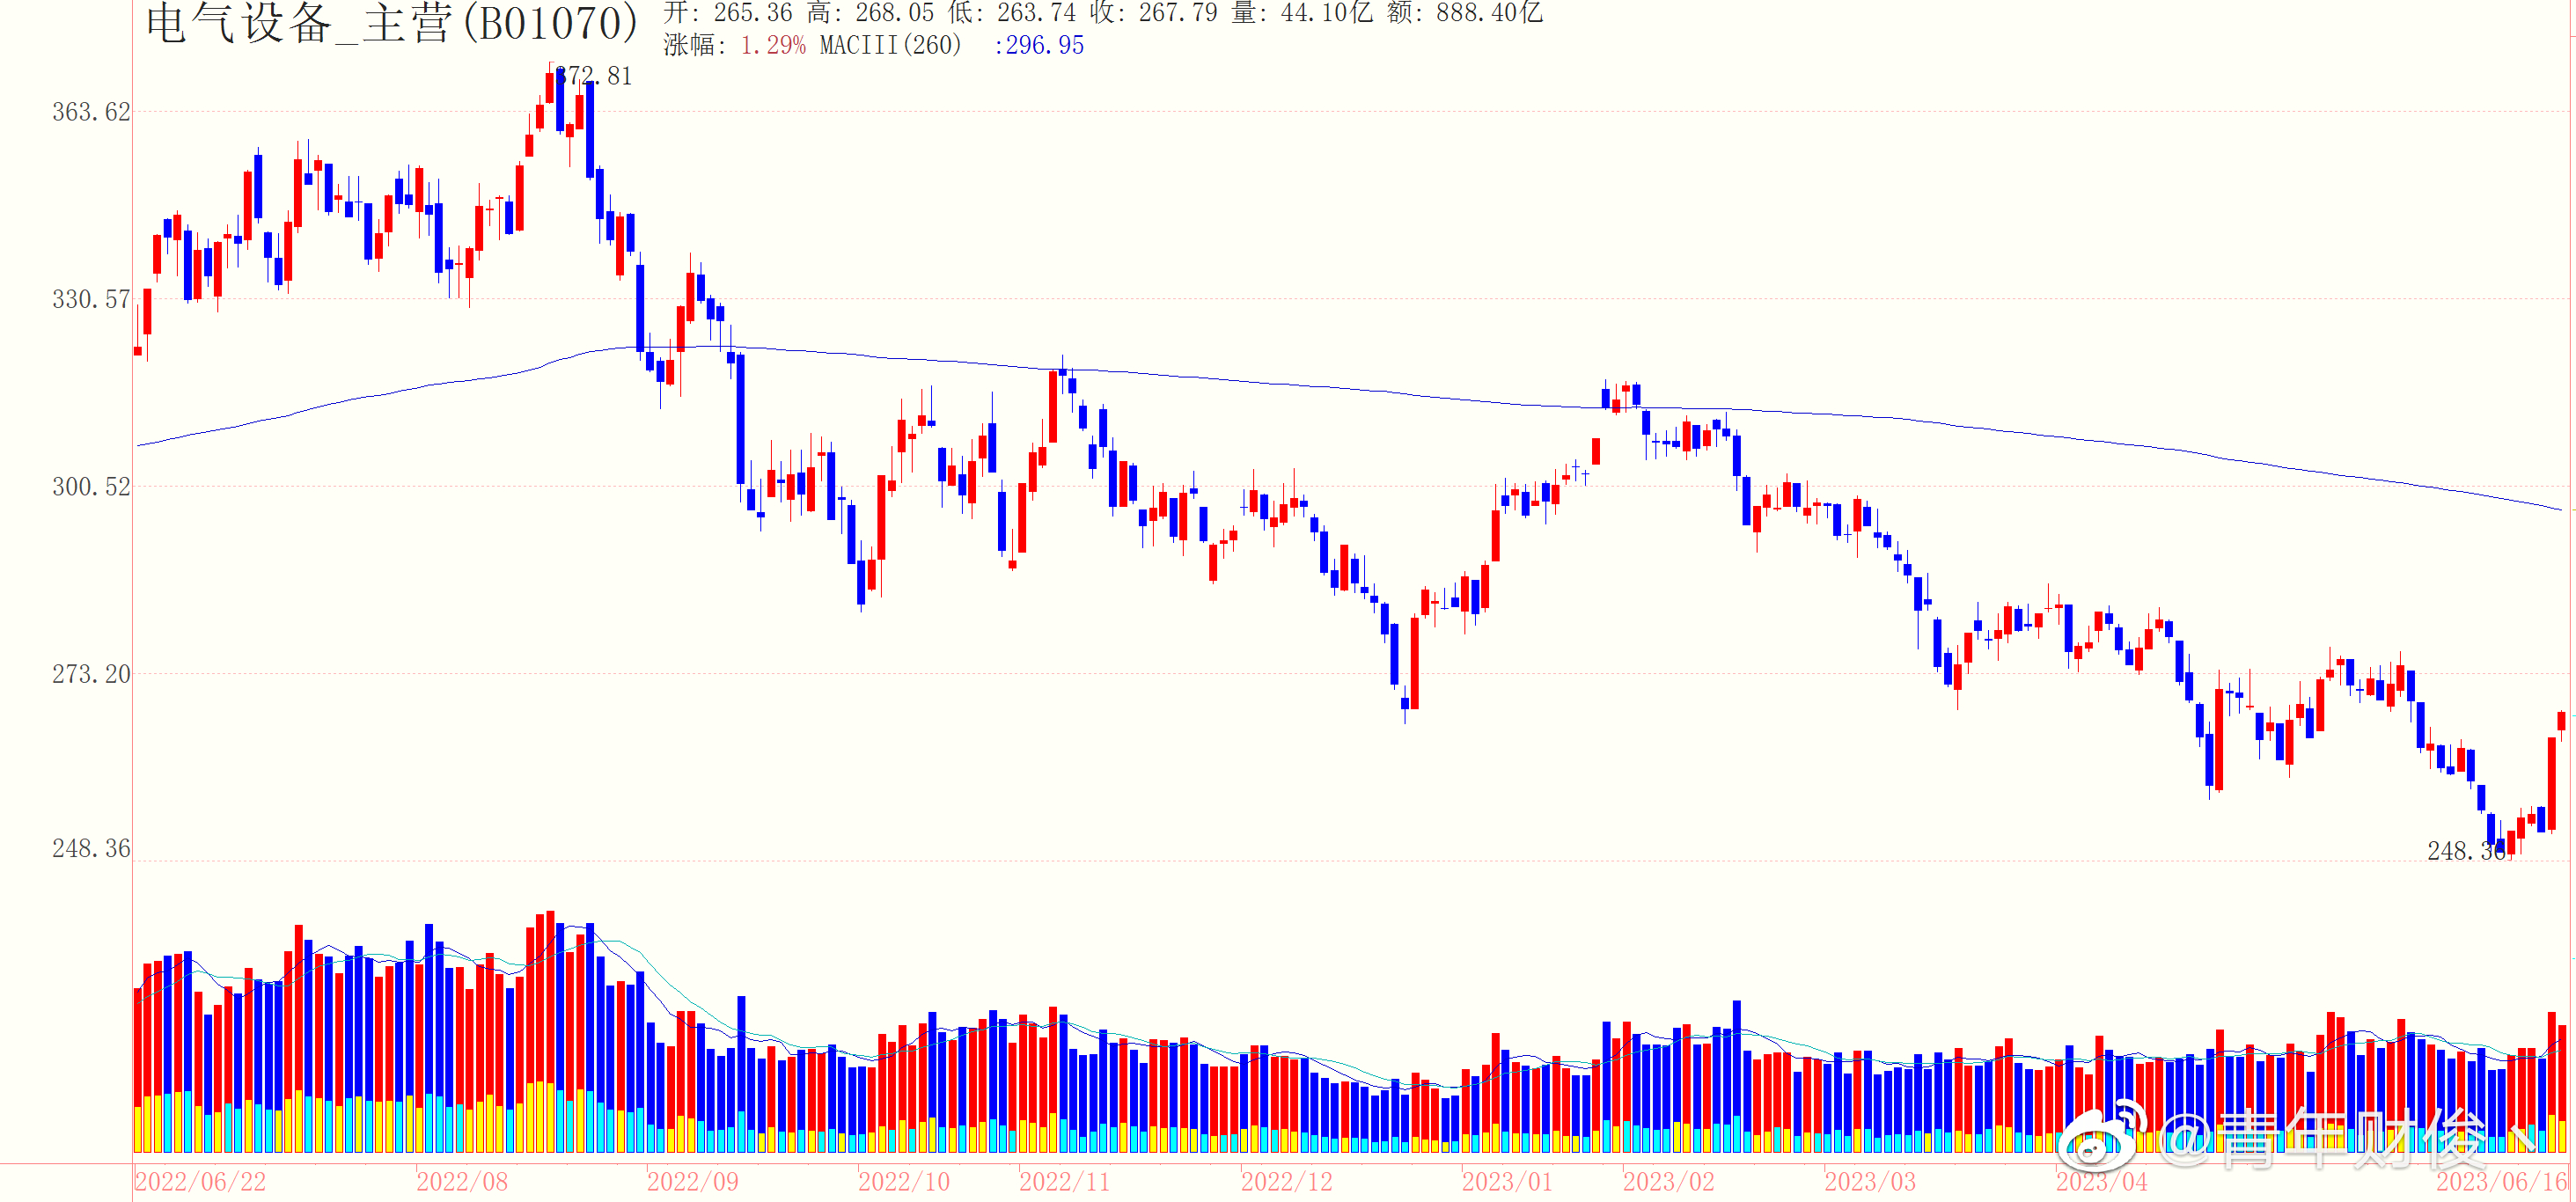Click the y-axis label 248.36
This screenshot has width=2576, height=1202.
pyautogui.click(x=91, y=848)
